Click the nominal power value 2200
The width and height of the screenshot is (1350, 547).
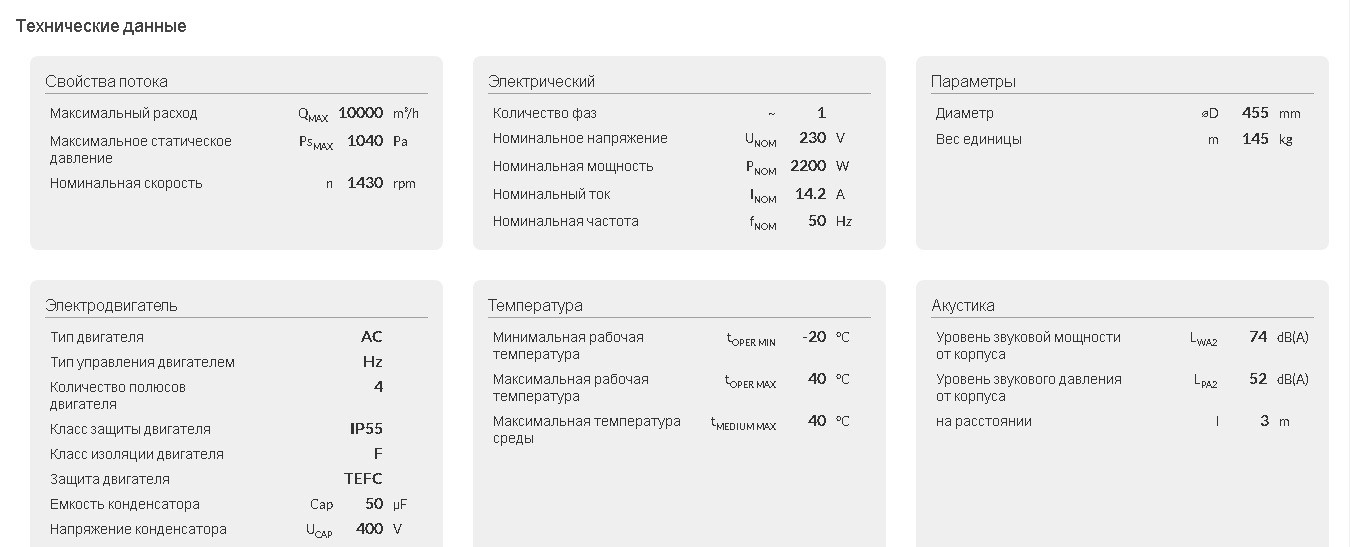point(808,166)
